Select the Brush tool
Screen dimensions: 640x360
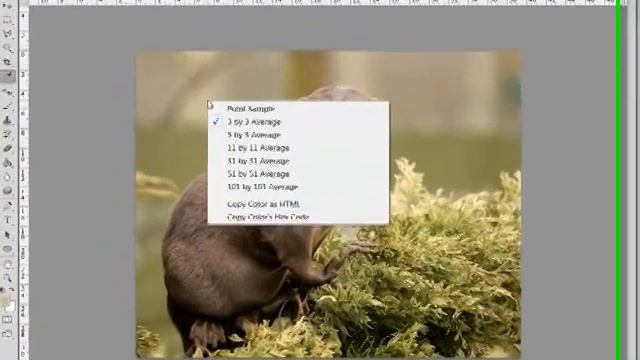click(x=7, y=106)
